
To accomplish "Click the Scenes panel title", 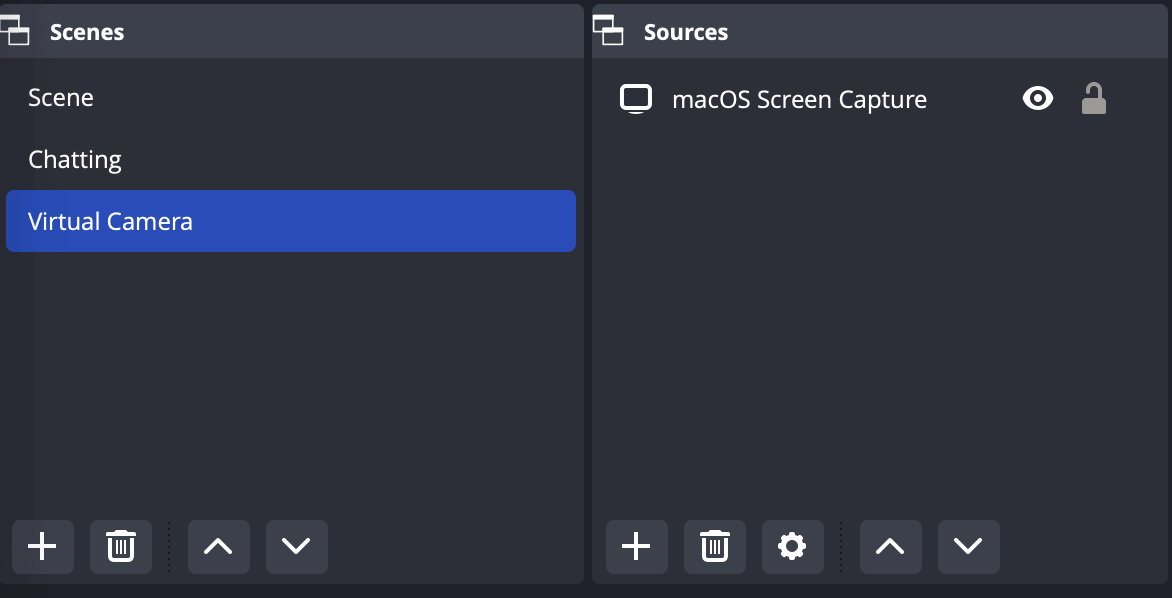I will pos(87,32).
